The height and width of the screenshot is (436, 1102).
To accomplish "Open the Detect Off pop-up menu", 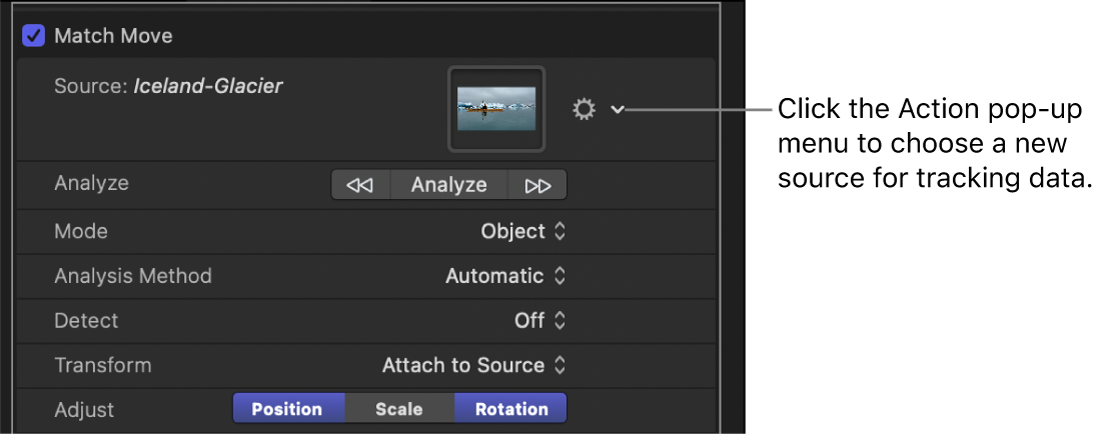I will point(540,321).
